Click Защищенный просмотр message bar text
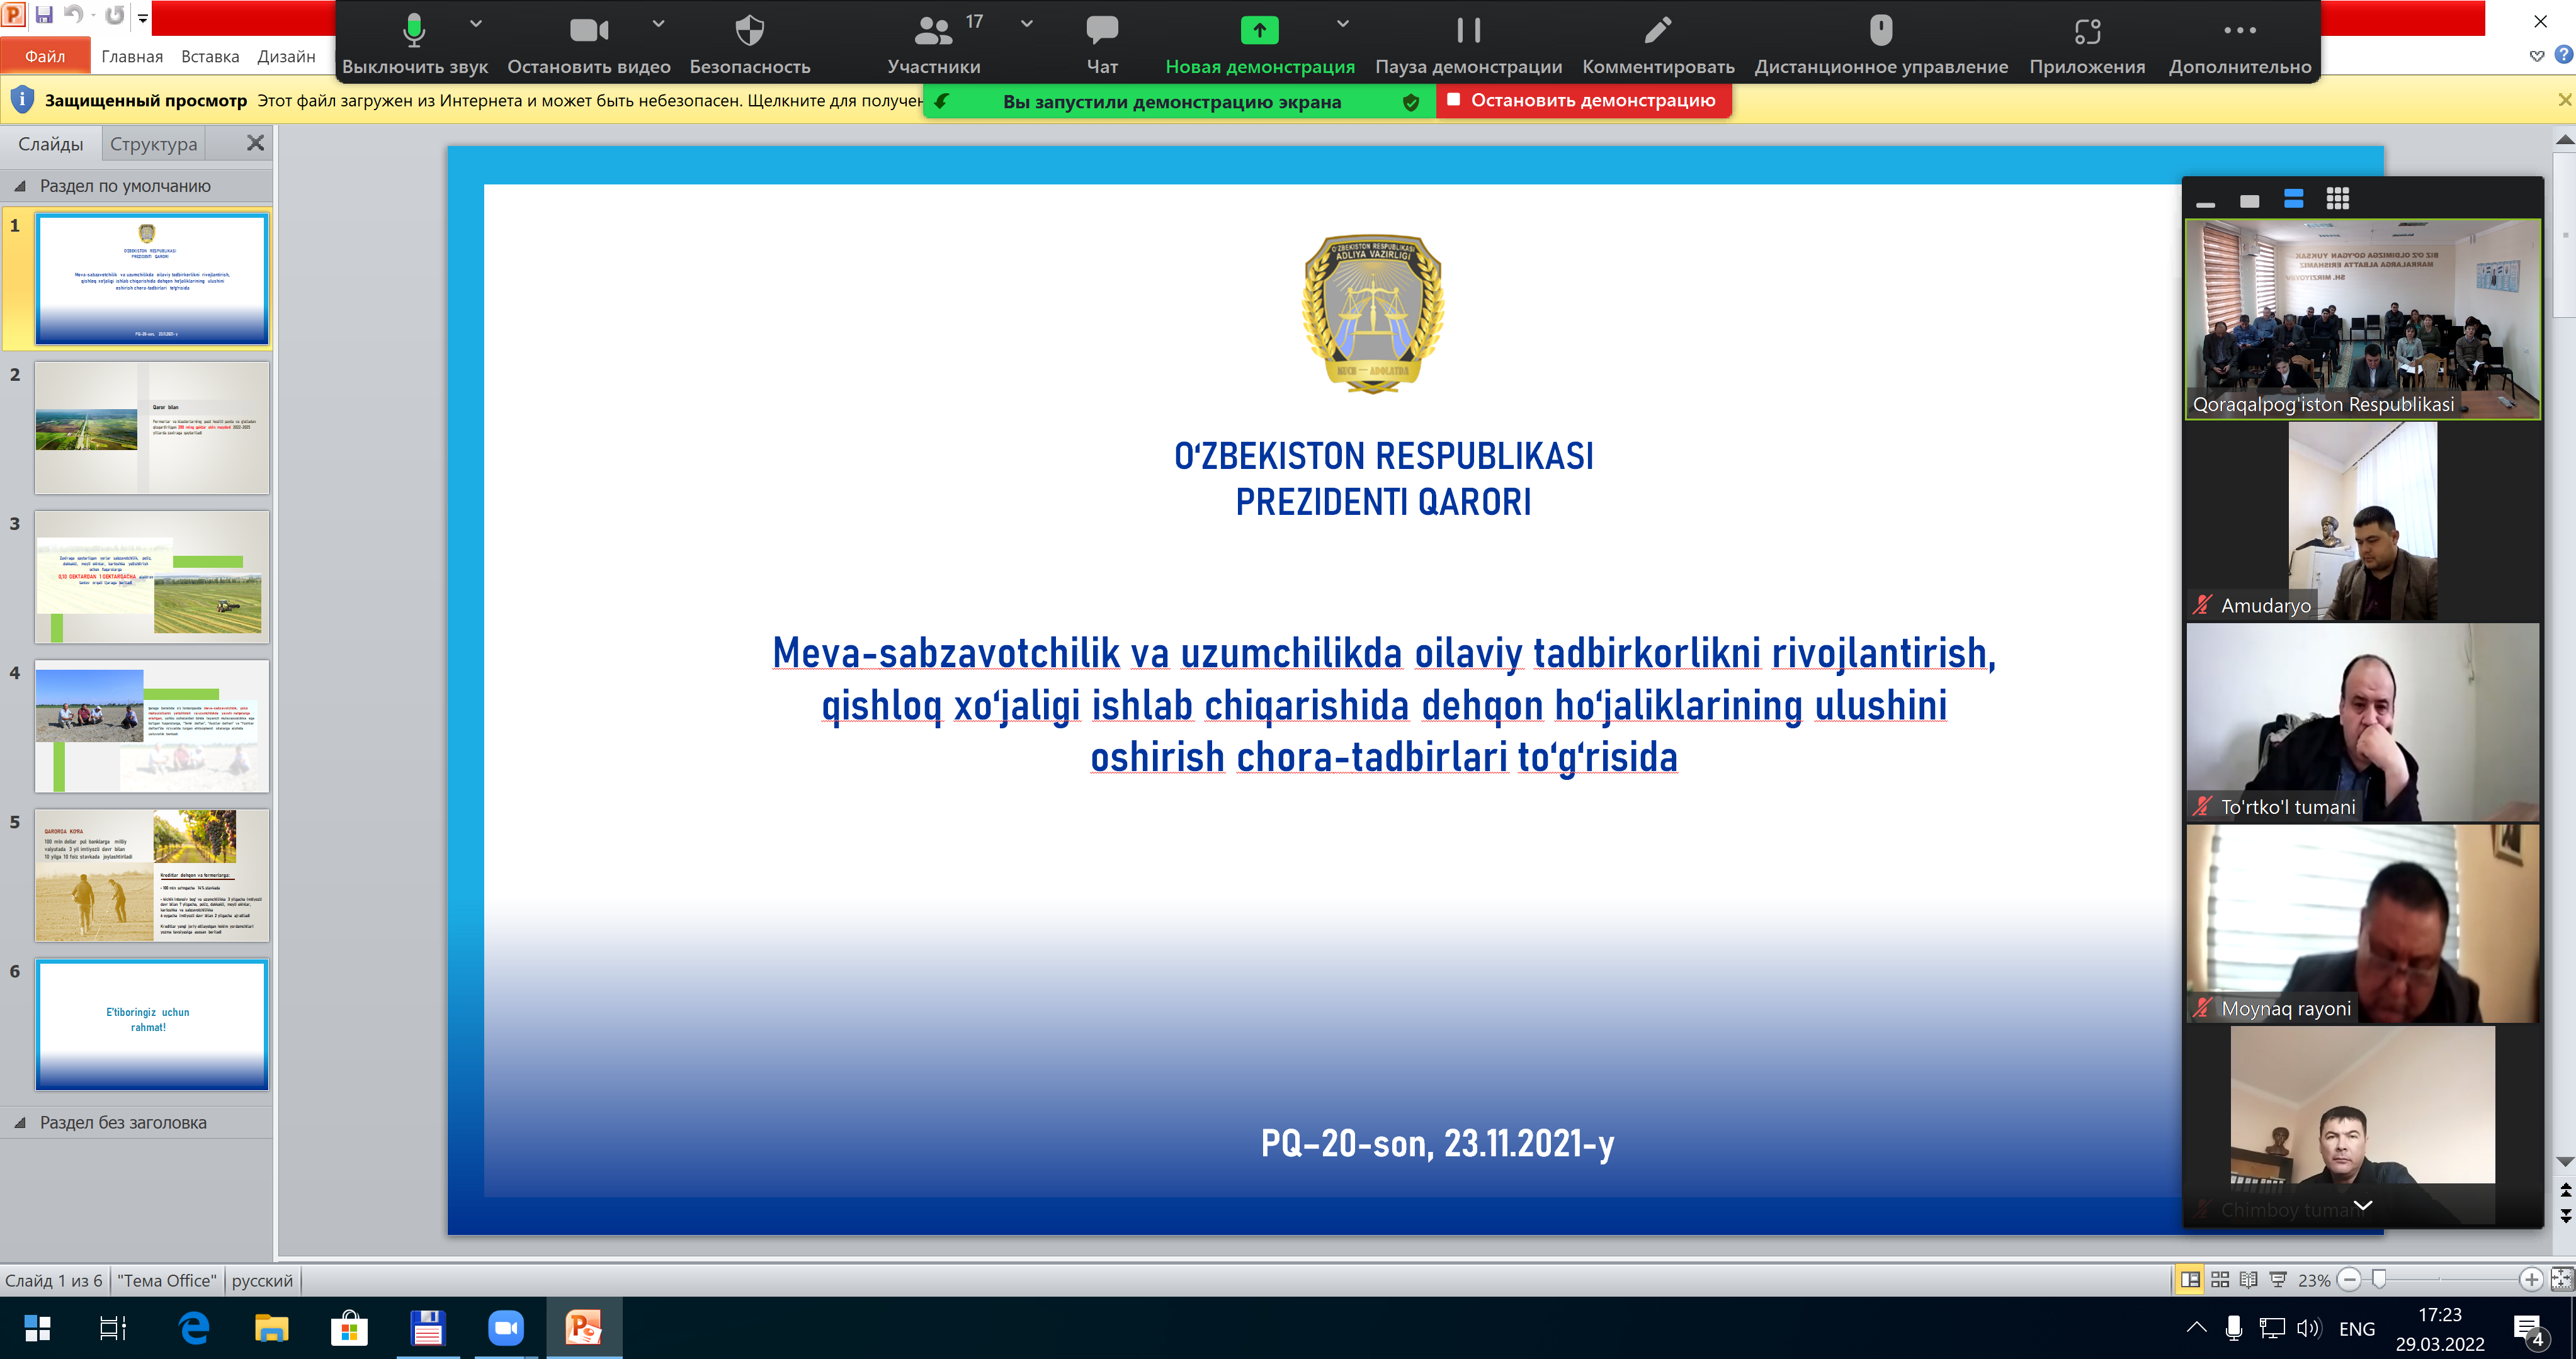This screenshot has height=1359, width=2576. 146,100
